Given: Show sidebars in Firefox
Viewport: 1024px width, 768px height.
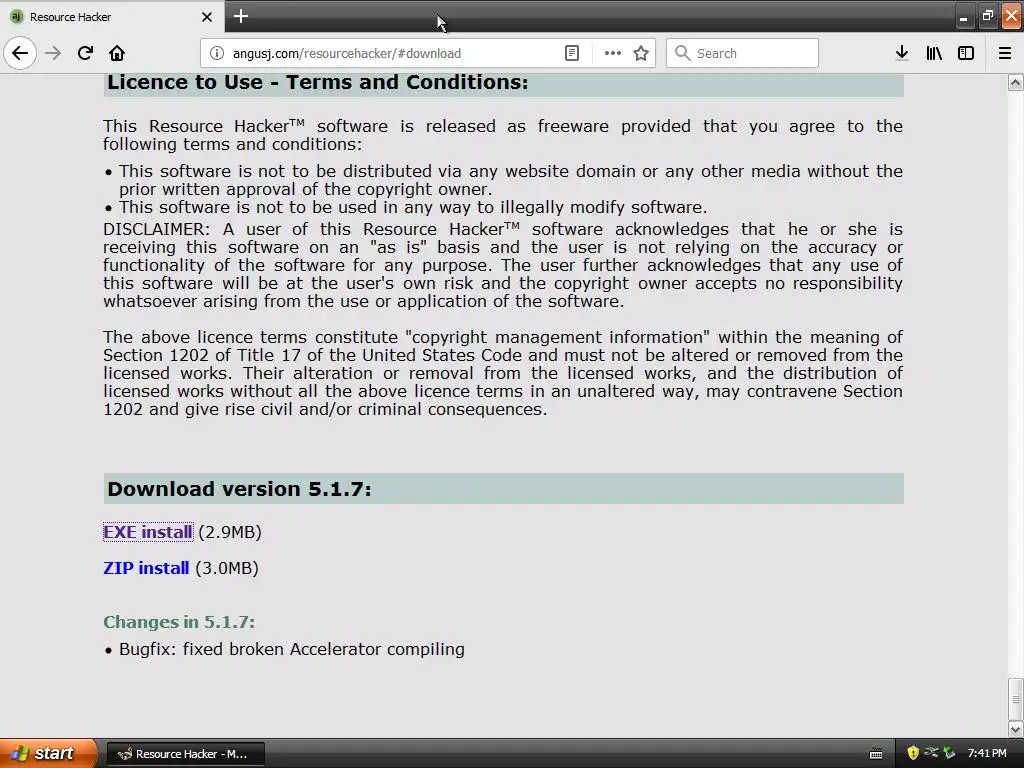Looking at the screenshot, I should click(966, 53).
